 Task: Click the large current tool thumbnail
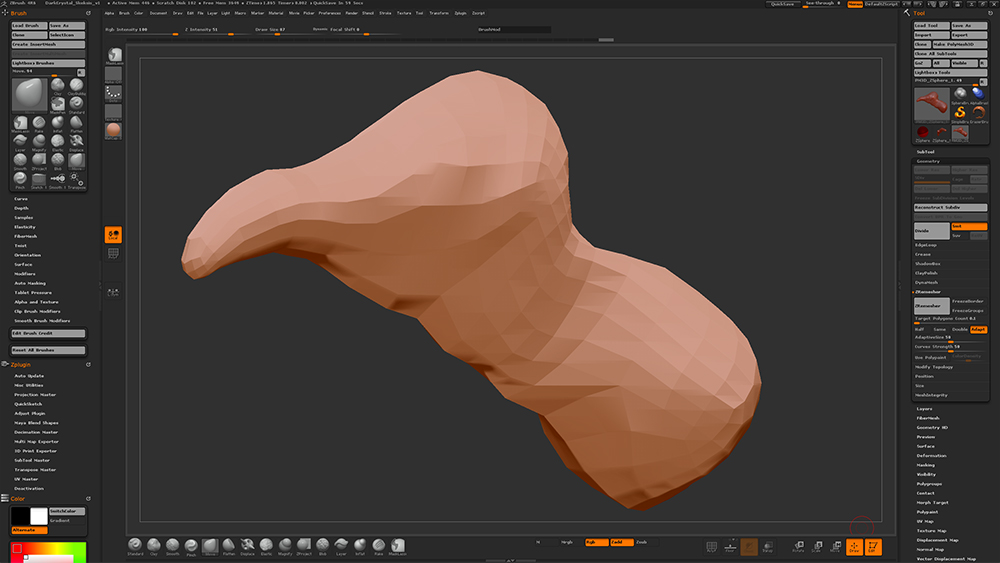pyautogui.click(x=932, y=105)
